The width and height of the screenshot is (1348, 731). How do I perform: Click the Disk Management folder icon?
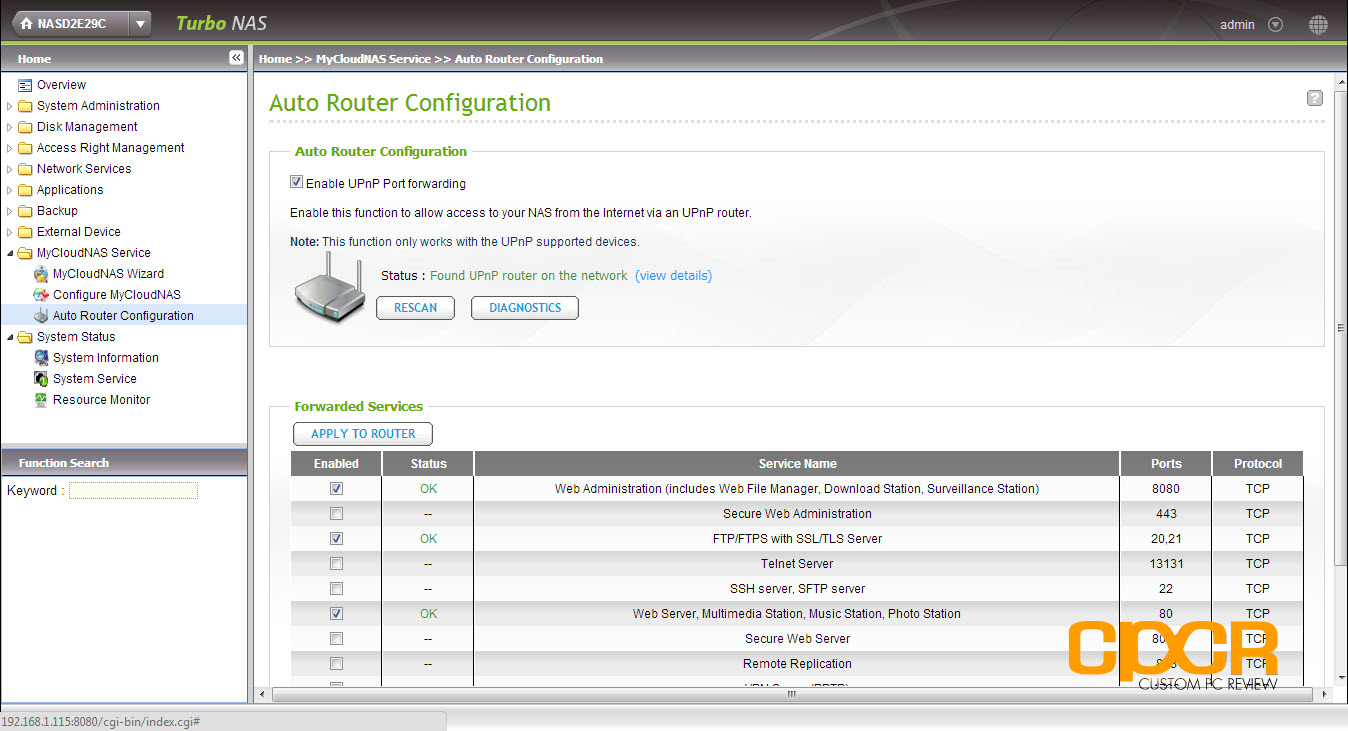tap(25, 127)
